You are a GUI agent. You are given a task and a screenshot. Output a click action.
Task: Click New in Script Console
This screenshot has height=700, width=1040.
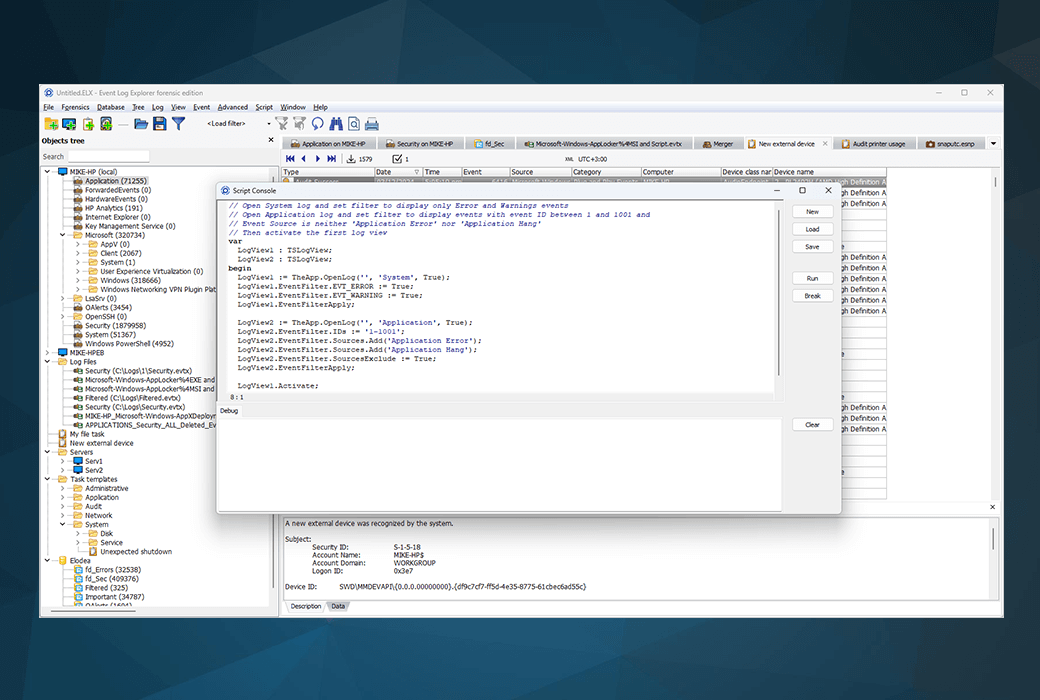812,212
